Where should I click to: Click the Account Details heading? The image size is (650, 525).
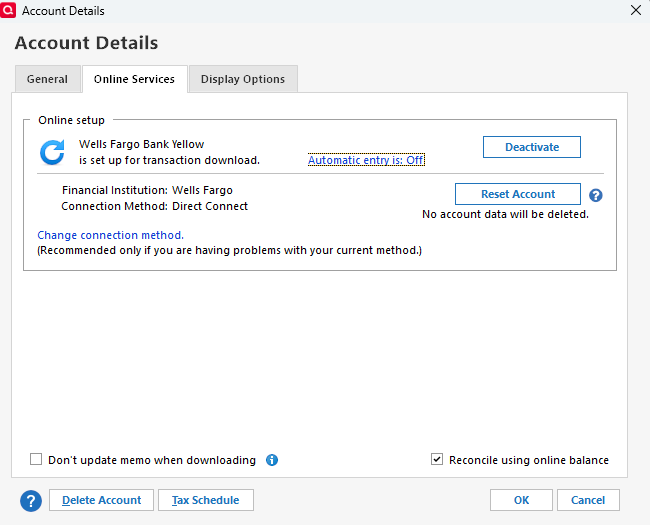click(86, 43)
